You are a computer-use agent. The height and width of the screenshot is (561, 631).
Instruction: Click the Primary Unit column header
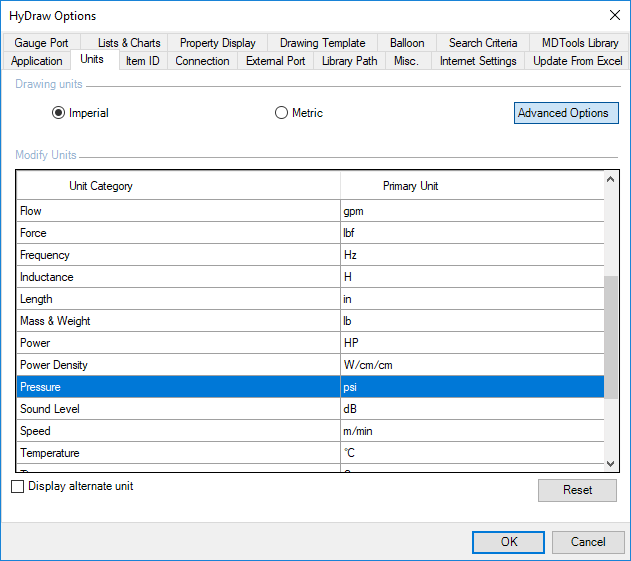click(472, 186)
